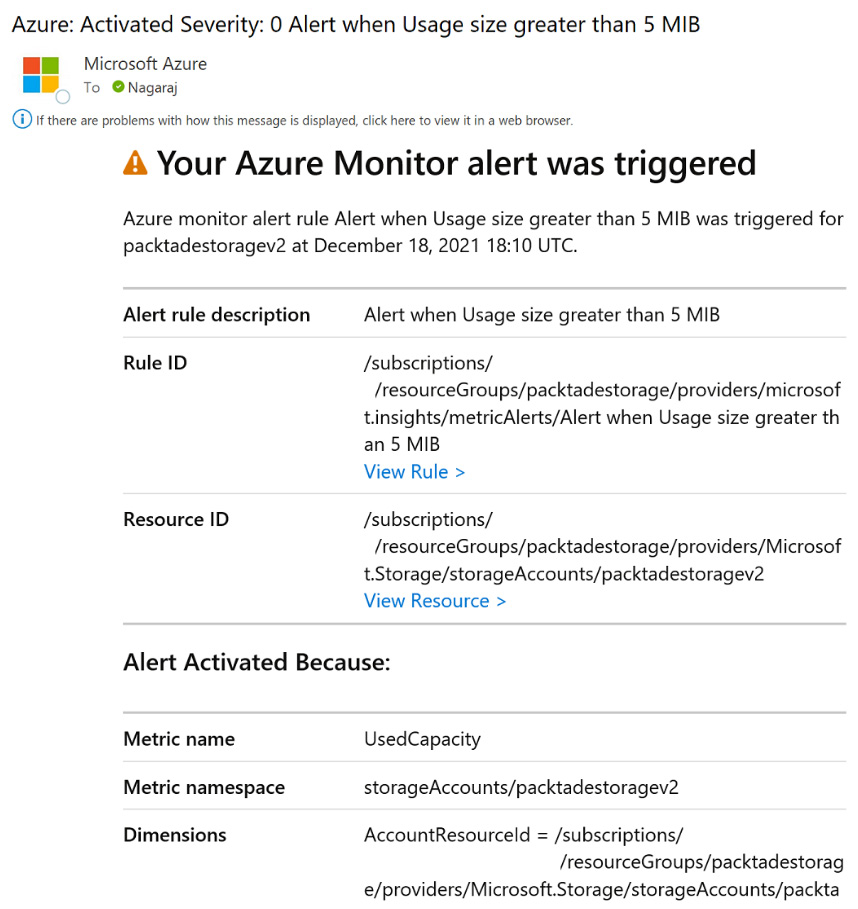Open the View Rule link
This screenshot has height=909, width=858.
[x=414, y=472]
